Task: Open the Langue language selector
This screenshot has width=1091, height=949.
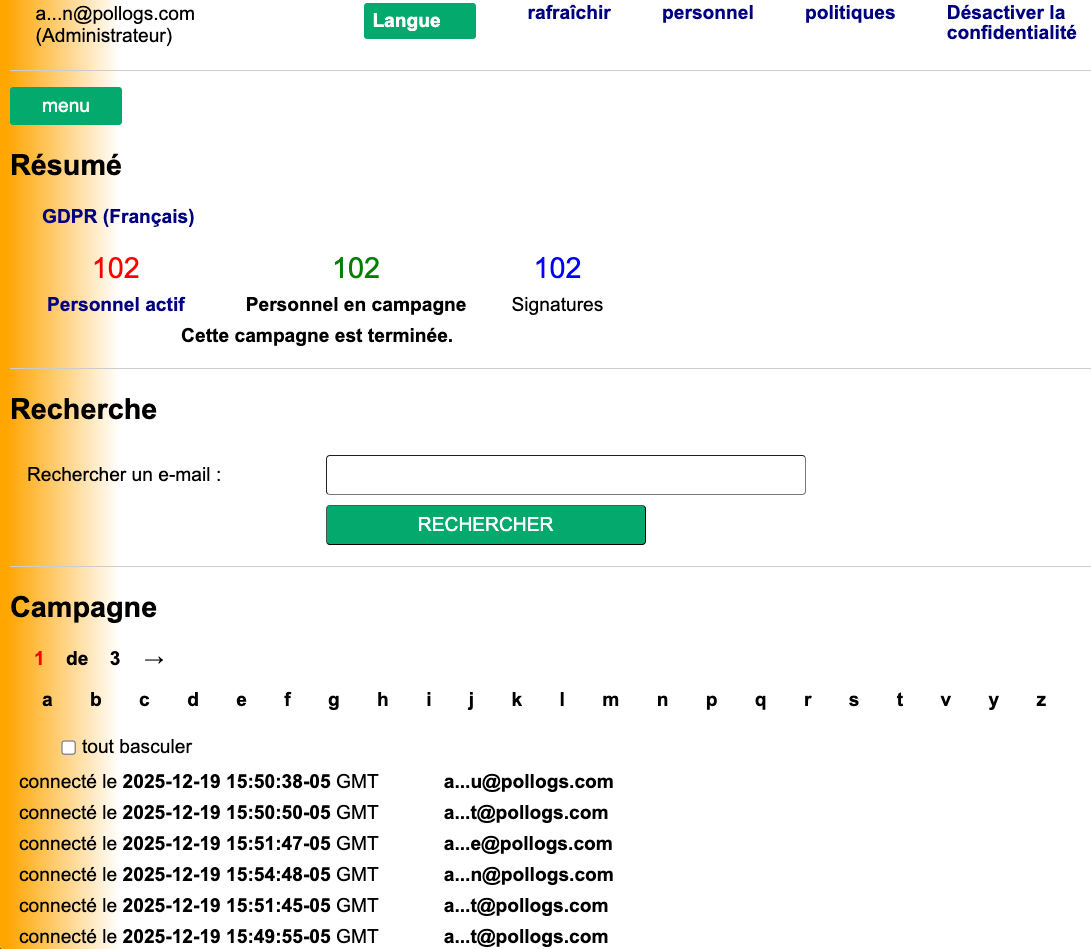Action: tap(419, 21)
